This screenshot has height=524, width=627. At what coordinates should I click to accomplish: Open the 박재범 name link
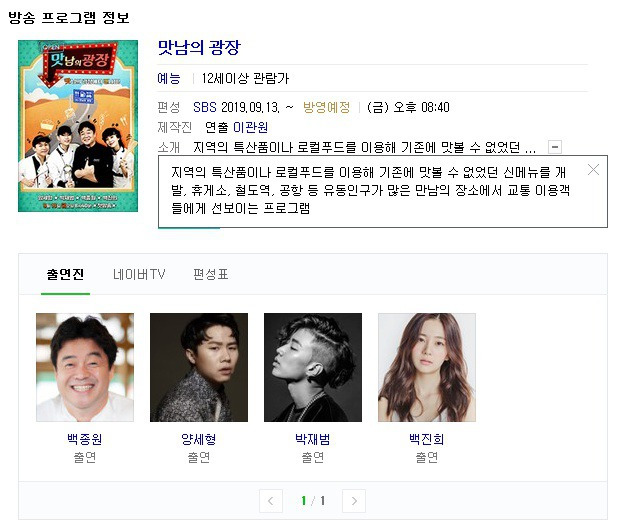[x=313, y=439]
